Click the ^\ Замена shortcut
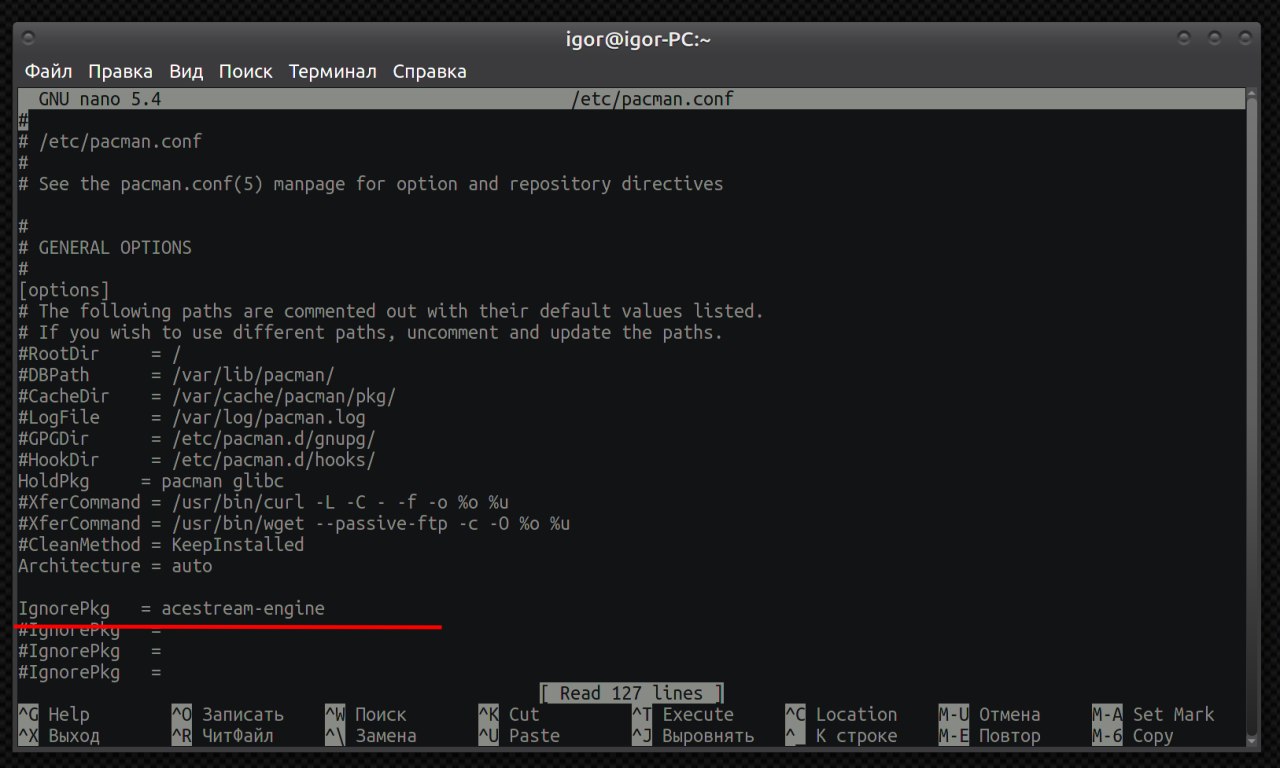 coord(371,736)
